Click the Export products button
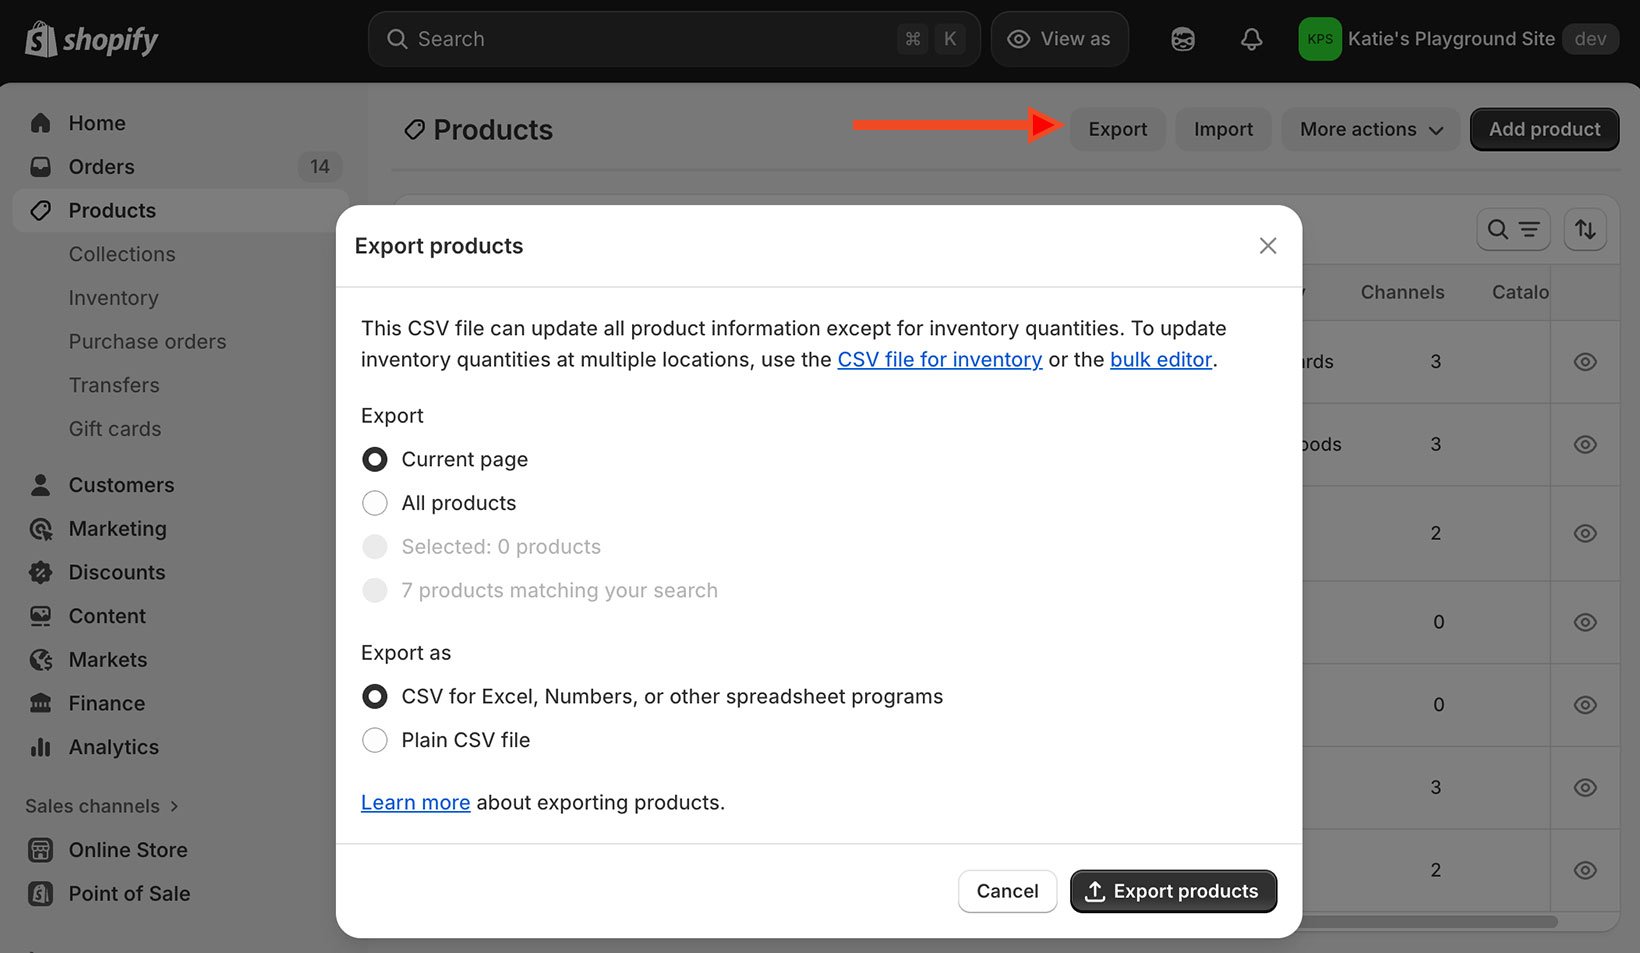 1173,891
